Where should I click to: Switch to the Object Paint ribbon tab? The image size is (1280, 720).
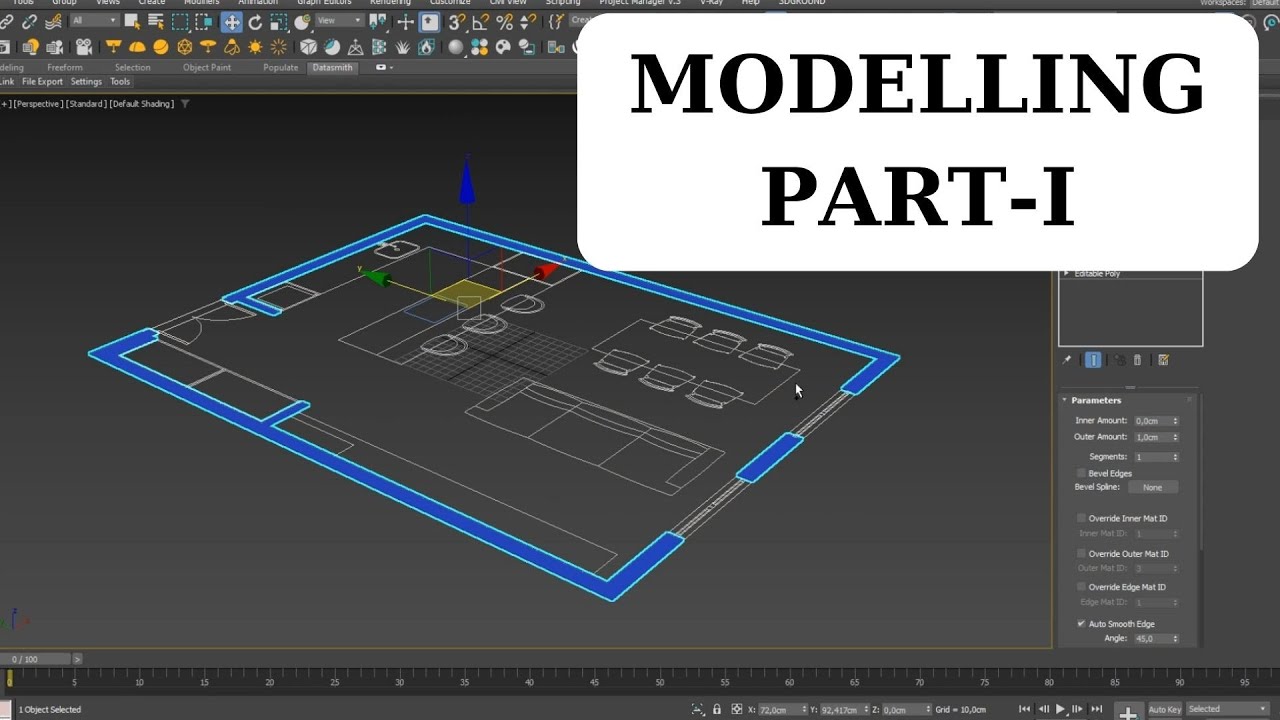207,68
